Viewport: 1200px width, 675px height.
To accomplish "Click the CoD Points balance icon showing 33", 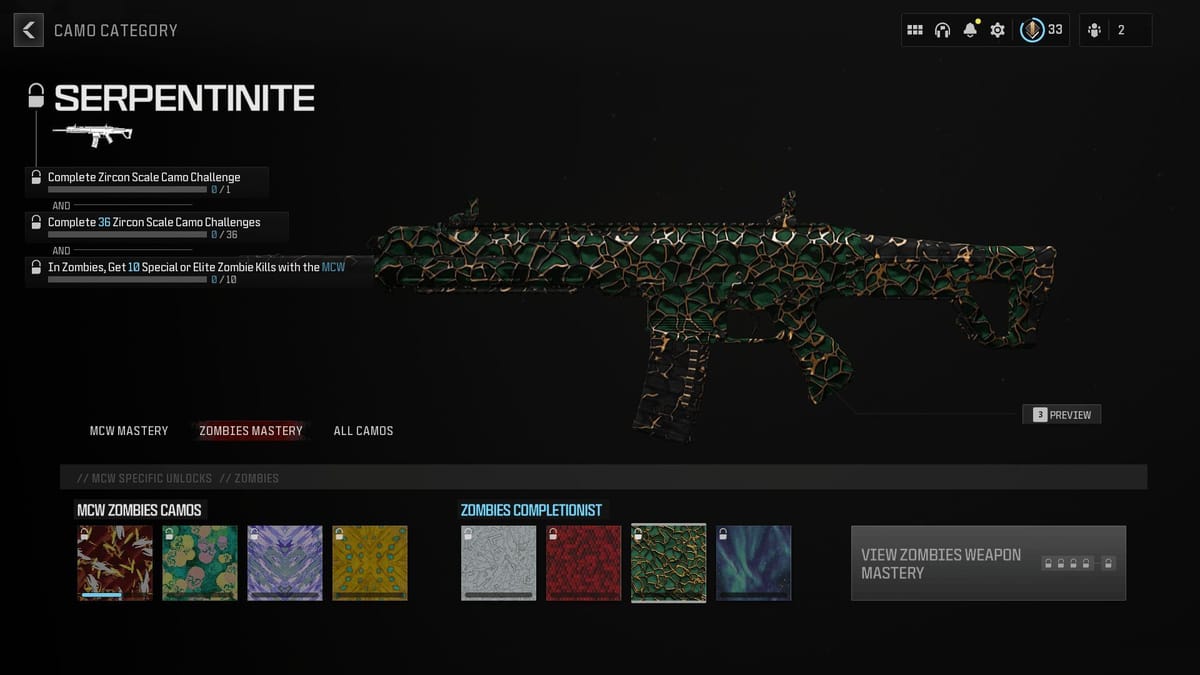I will (1030, 30).
